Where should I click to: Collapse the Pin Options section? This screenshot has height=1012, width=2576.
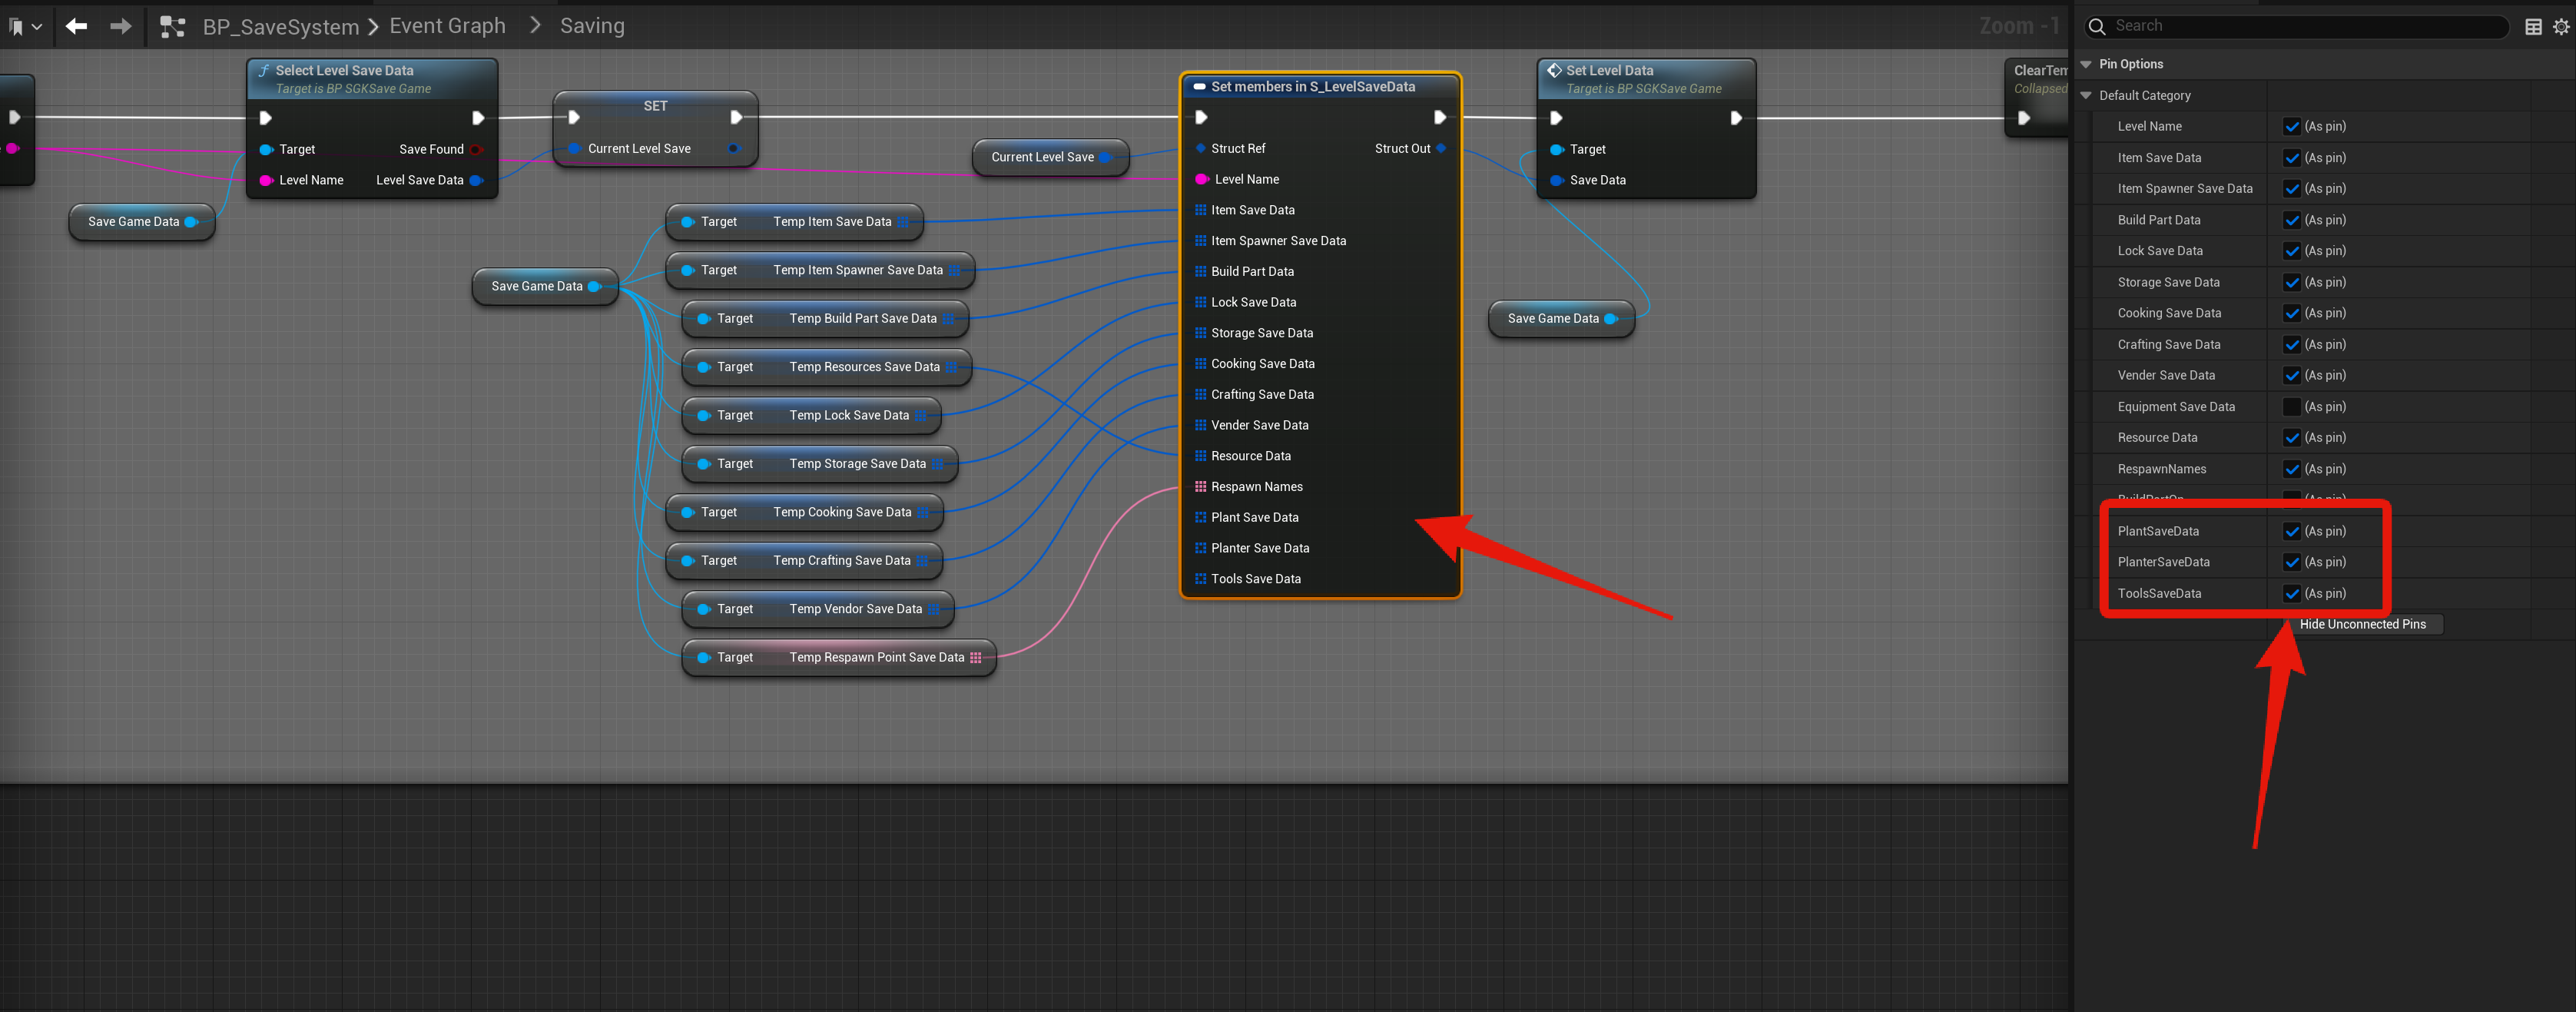click(2086, 64)
